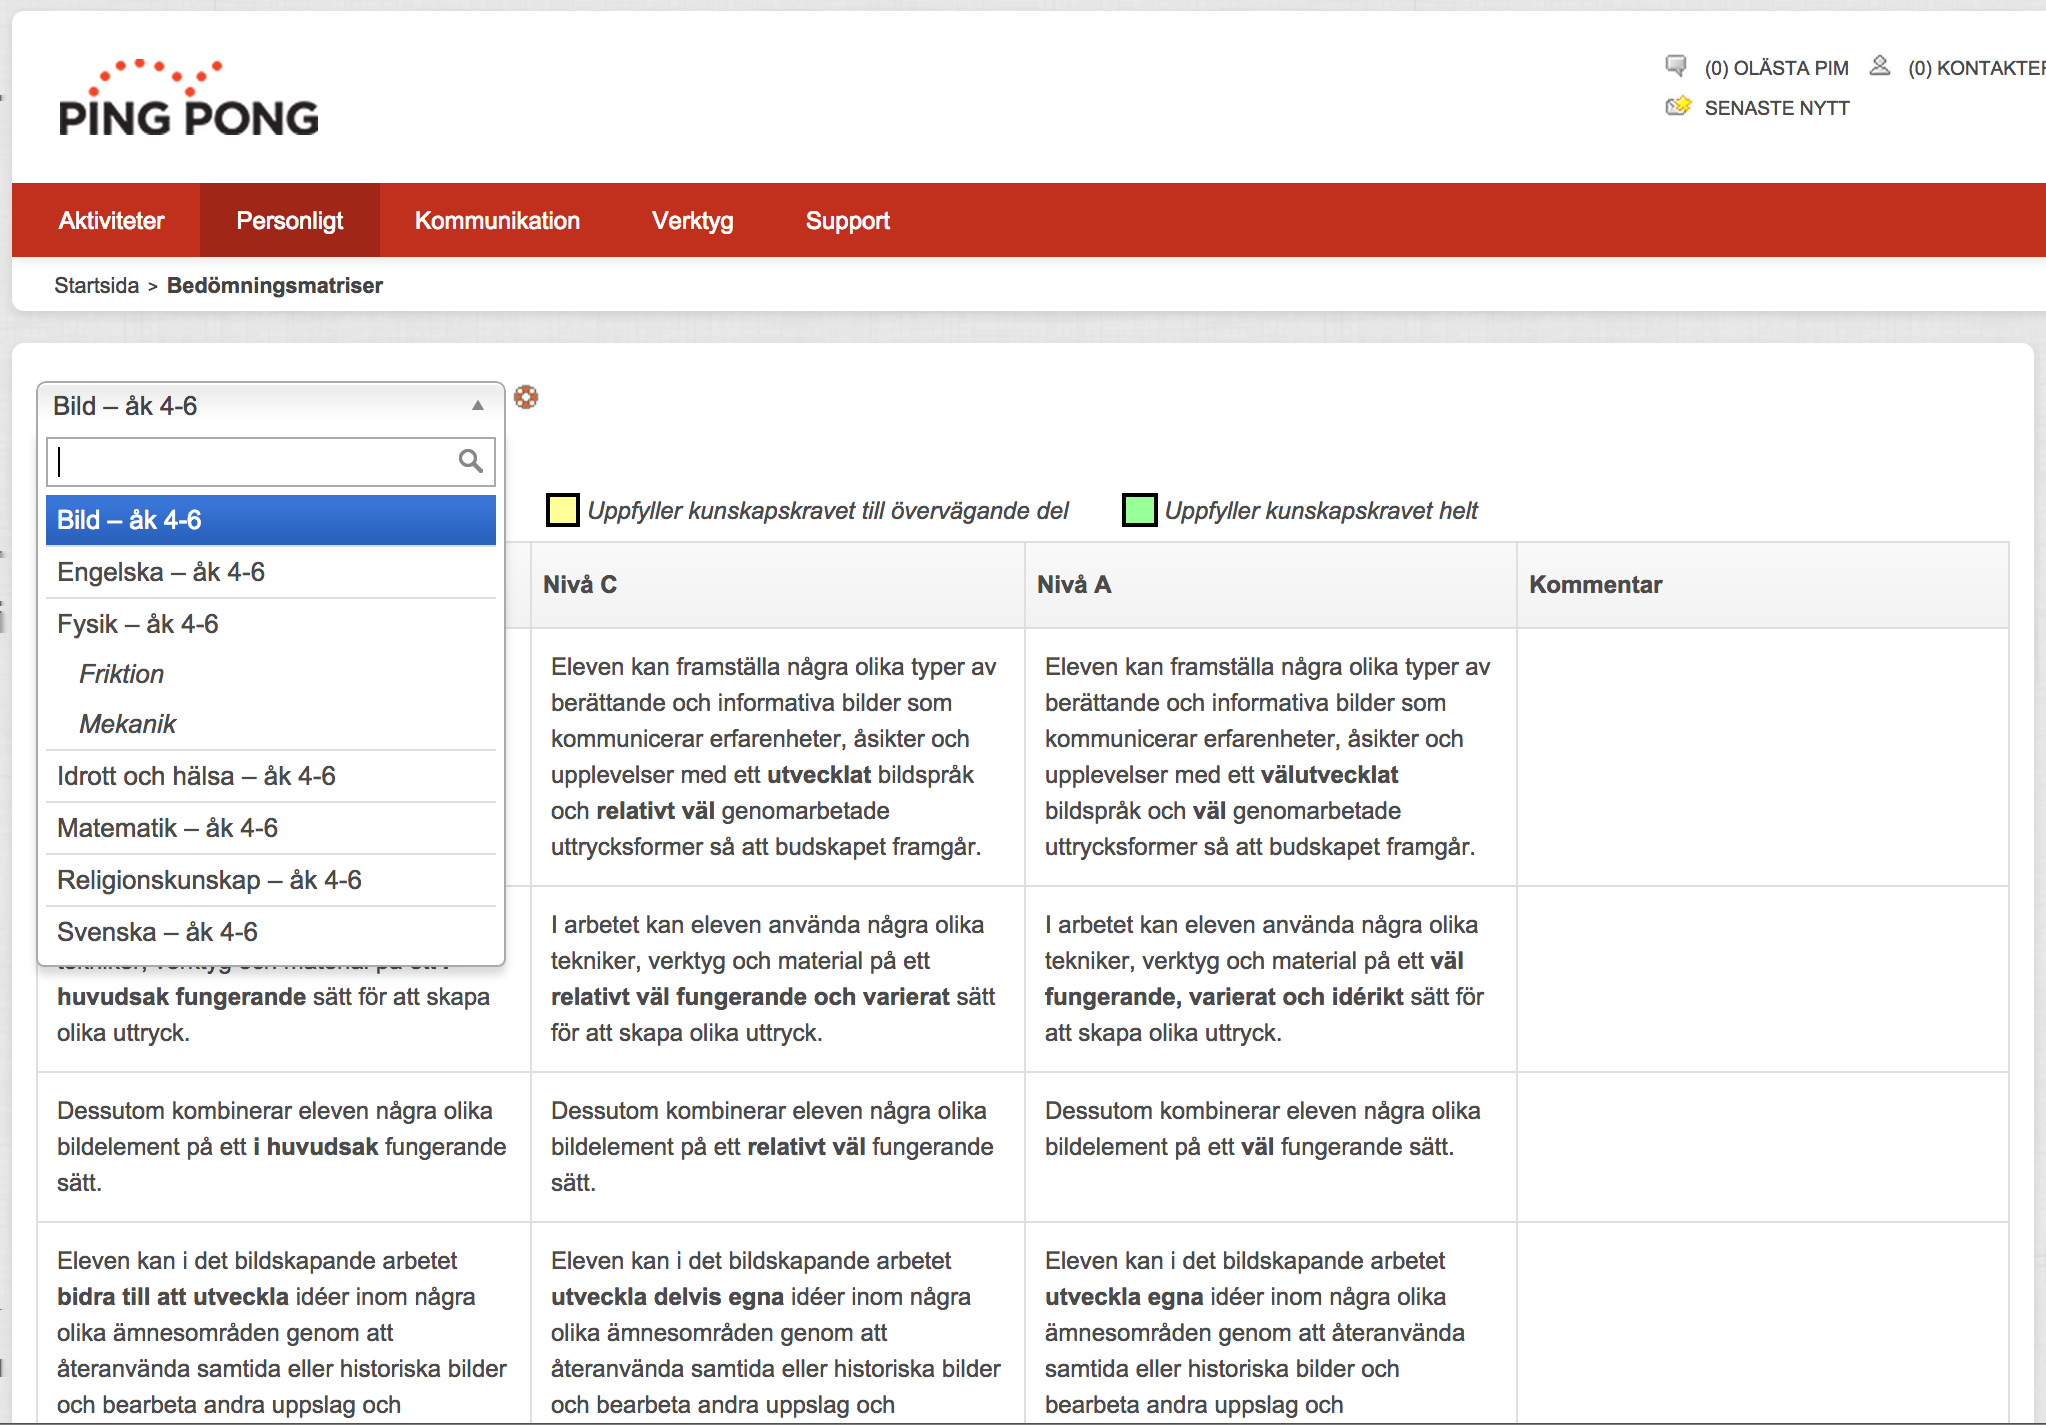Viewport: 2046px width, 1425px height.
Task: Select Mekanik sub-option
Action: [271, 724]
